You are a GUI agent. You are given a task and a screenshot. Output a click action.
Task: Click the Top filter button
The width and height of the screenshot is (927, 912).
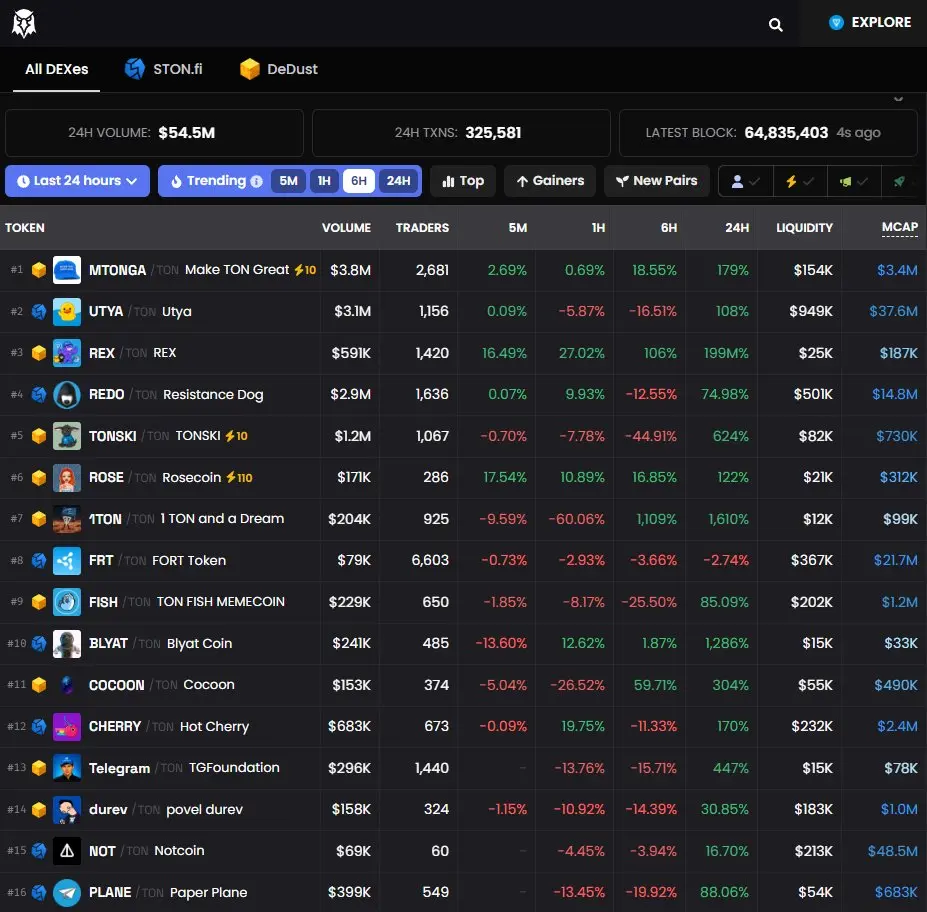463,181
